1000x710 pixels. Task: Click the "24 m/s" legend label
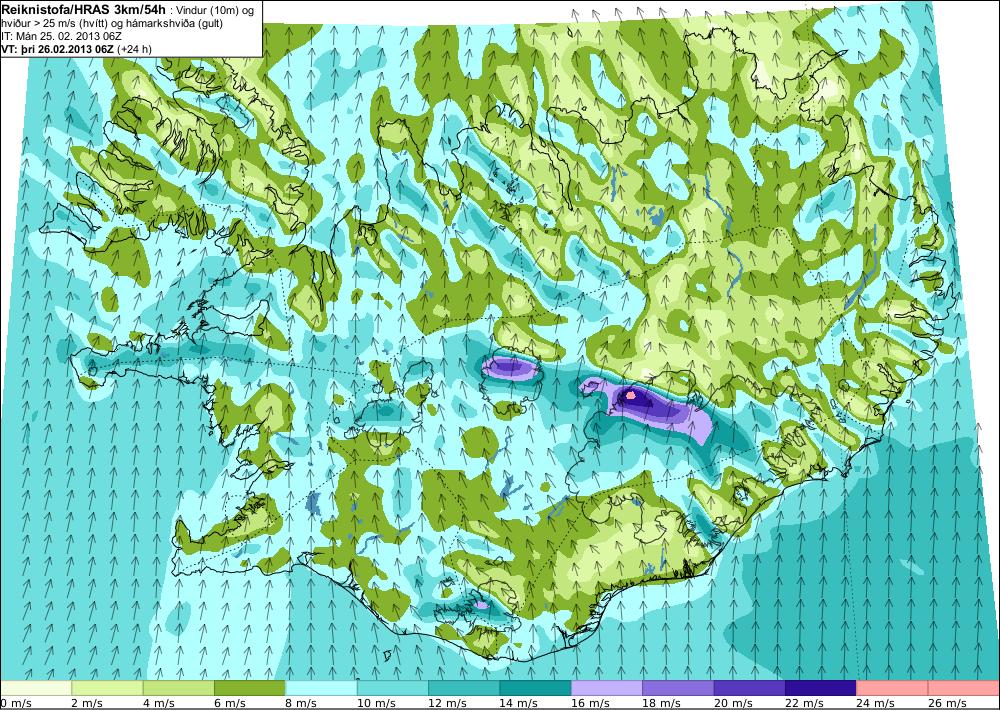(x=876, y=703)
